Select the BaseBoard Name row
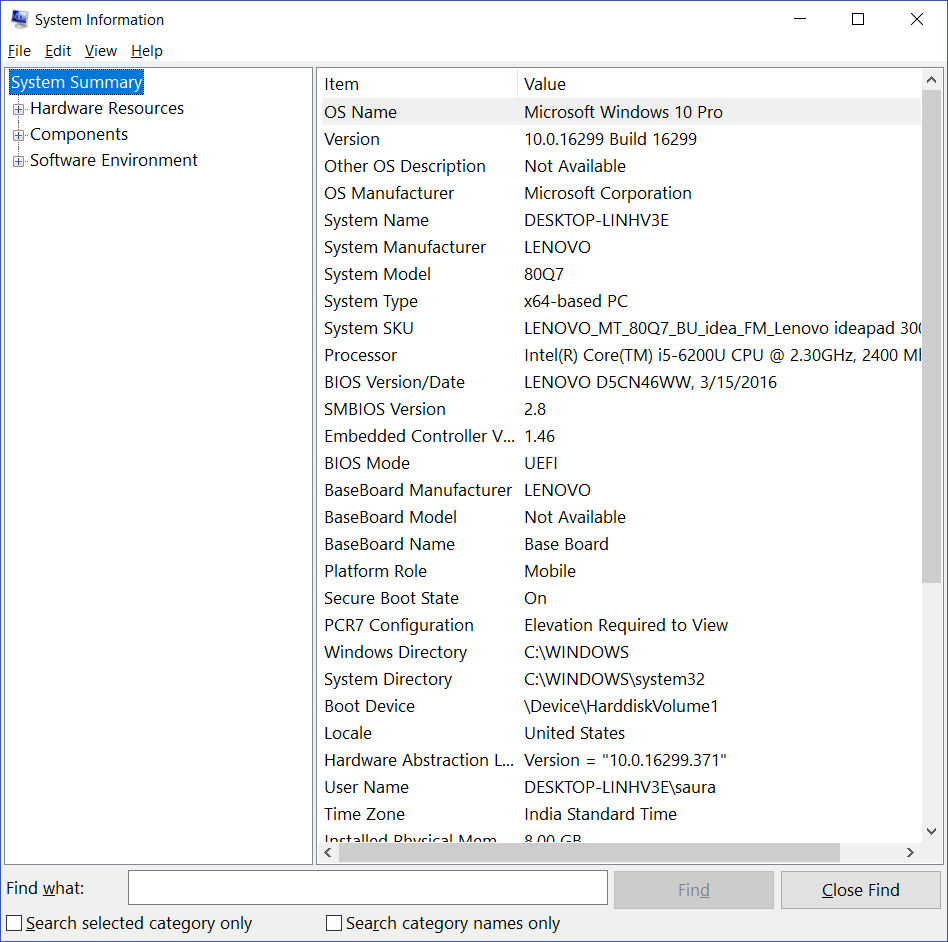The height and width of the screenshot is (942, 948). click(621, 544)
